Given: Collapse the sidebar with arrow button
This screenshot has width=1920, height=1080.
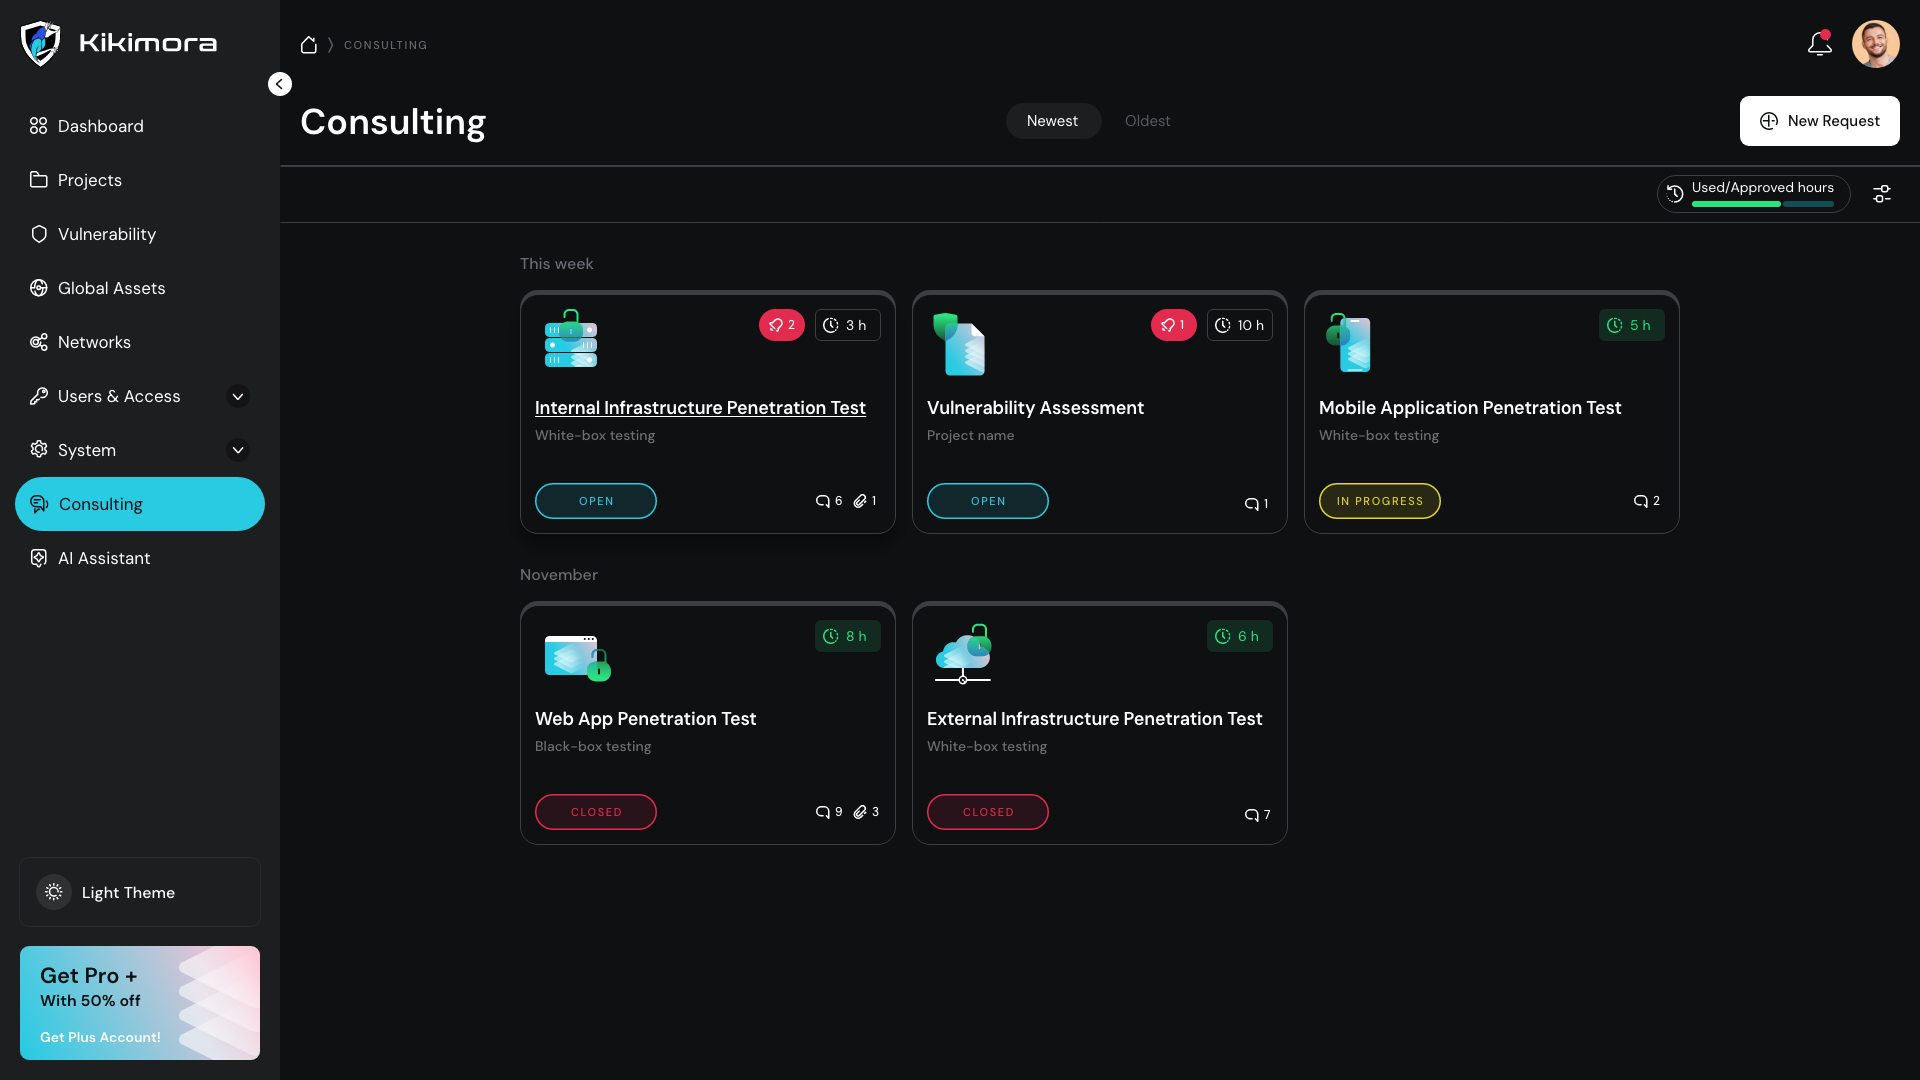Looking at the screenshot, I should tap(280, 84).
